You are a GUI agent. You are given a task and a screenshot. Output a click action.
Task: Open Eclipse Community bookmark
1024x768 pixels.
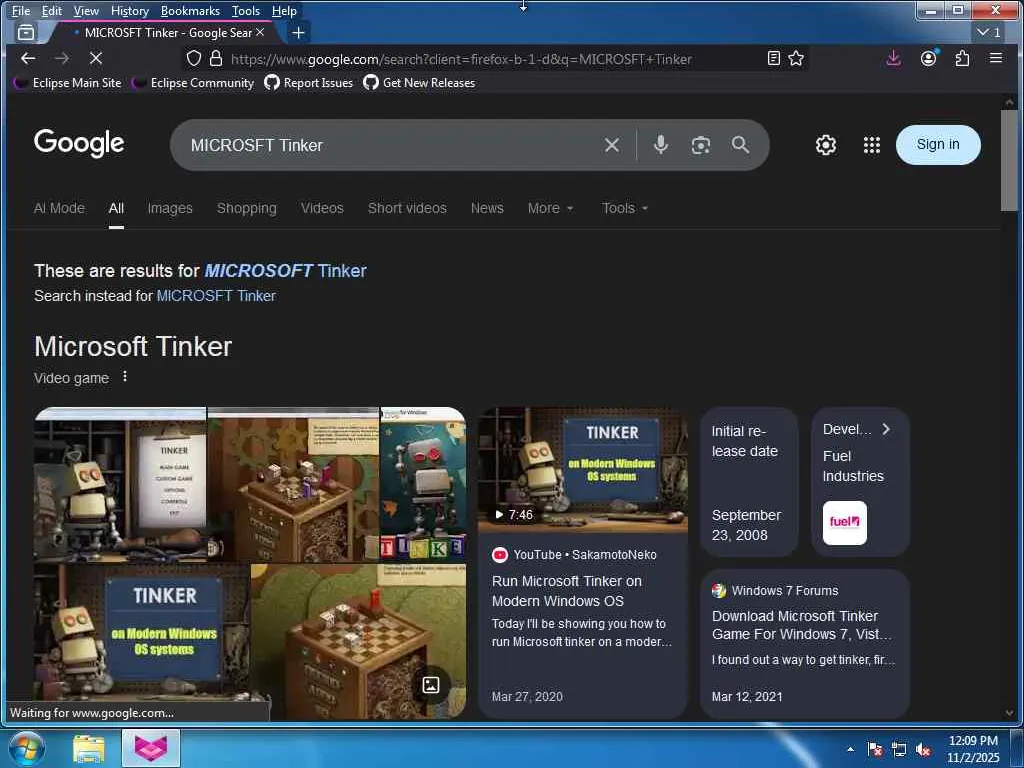click(x=193, y=83)
